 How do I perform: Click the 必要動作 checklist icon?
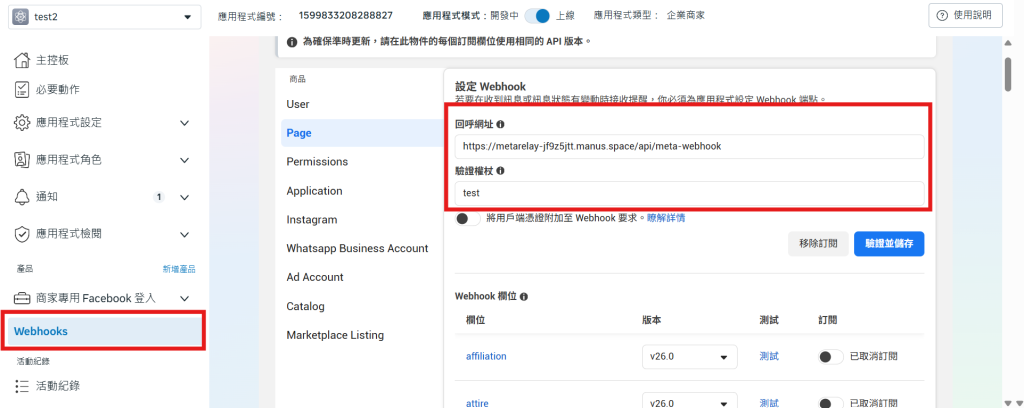coord(22,89)
